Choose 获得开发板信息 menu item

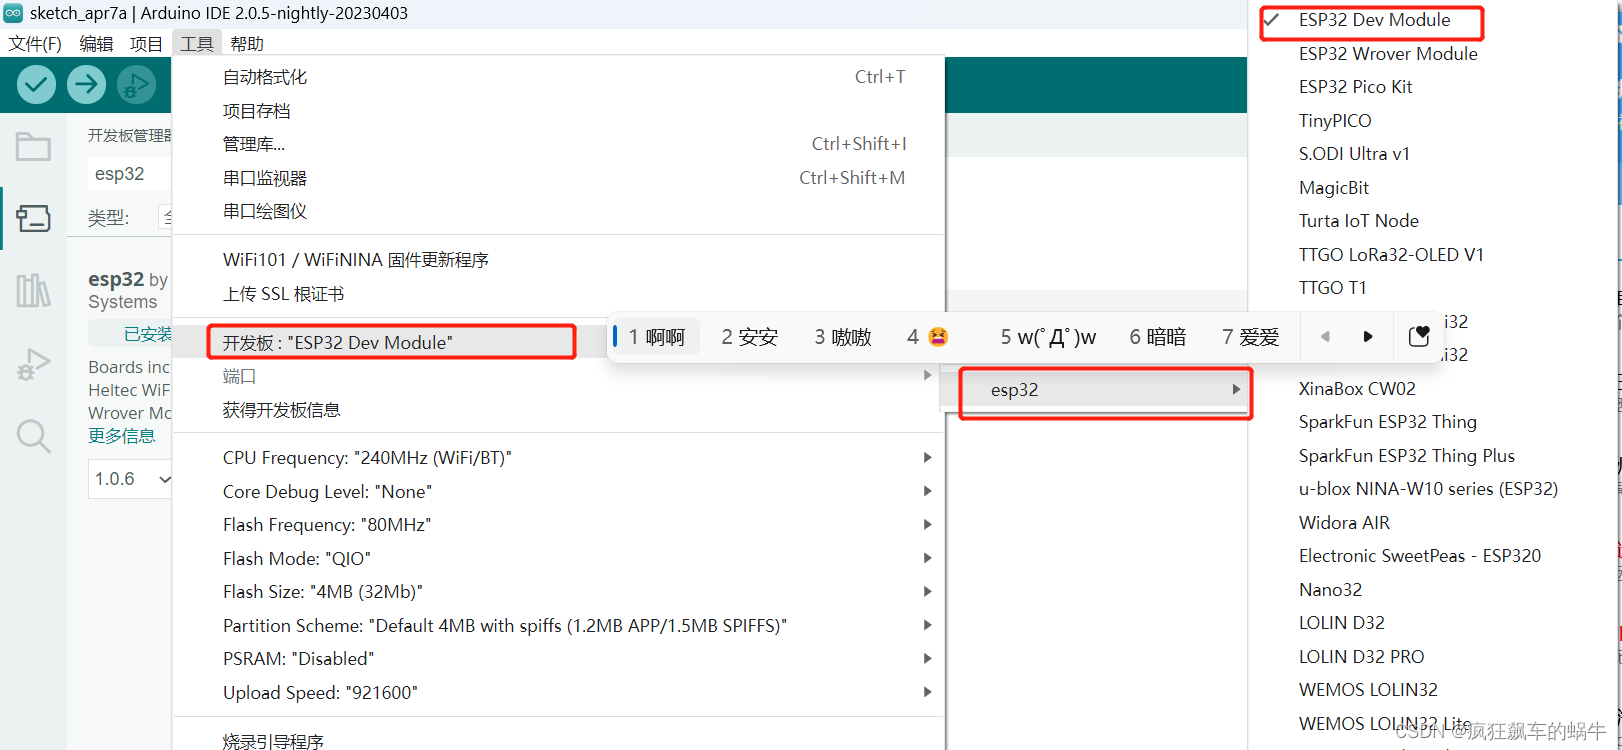click(558, 410)
